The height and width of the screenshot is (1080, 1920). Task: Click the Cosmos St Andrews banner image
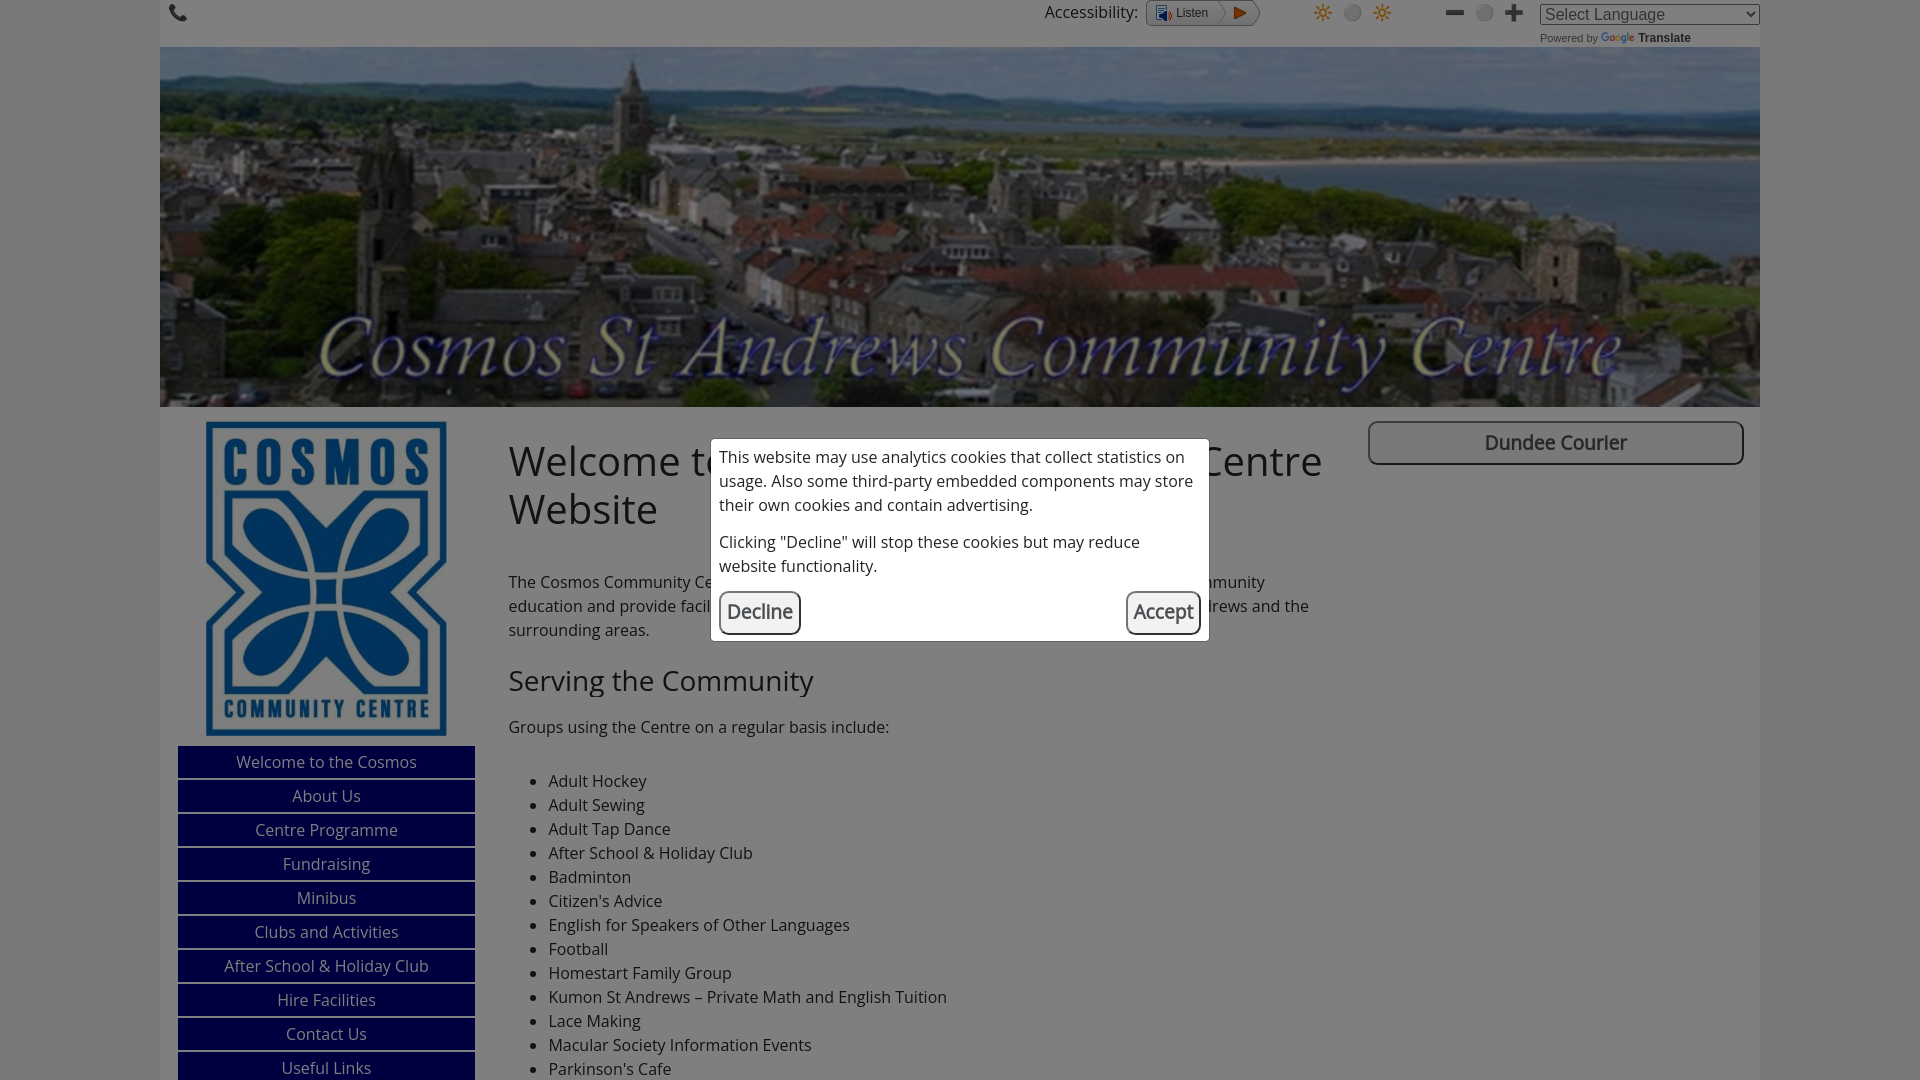click(x=960, y=227)
